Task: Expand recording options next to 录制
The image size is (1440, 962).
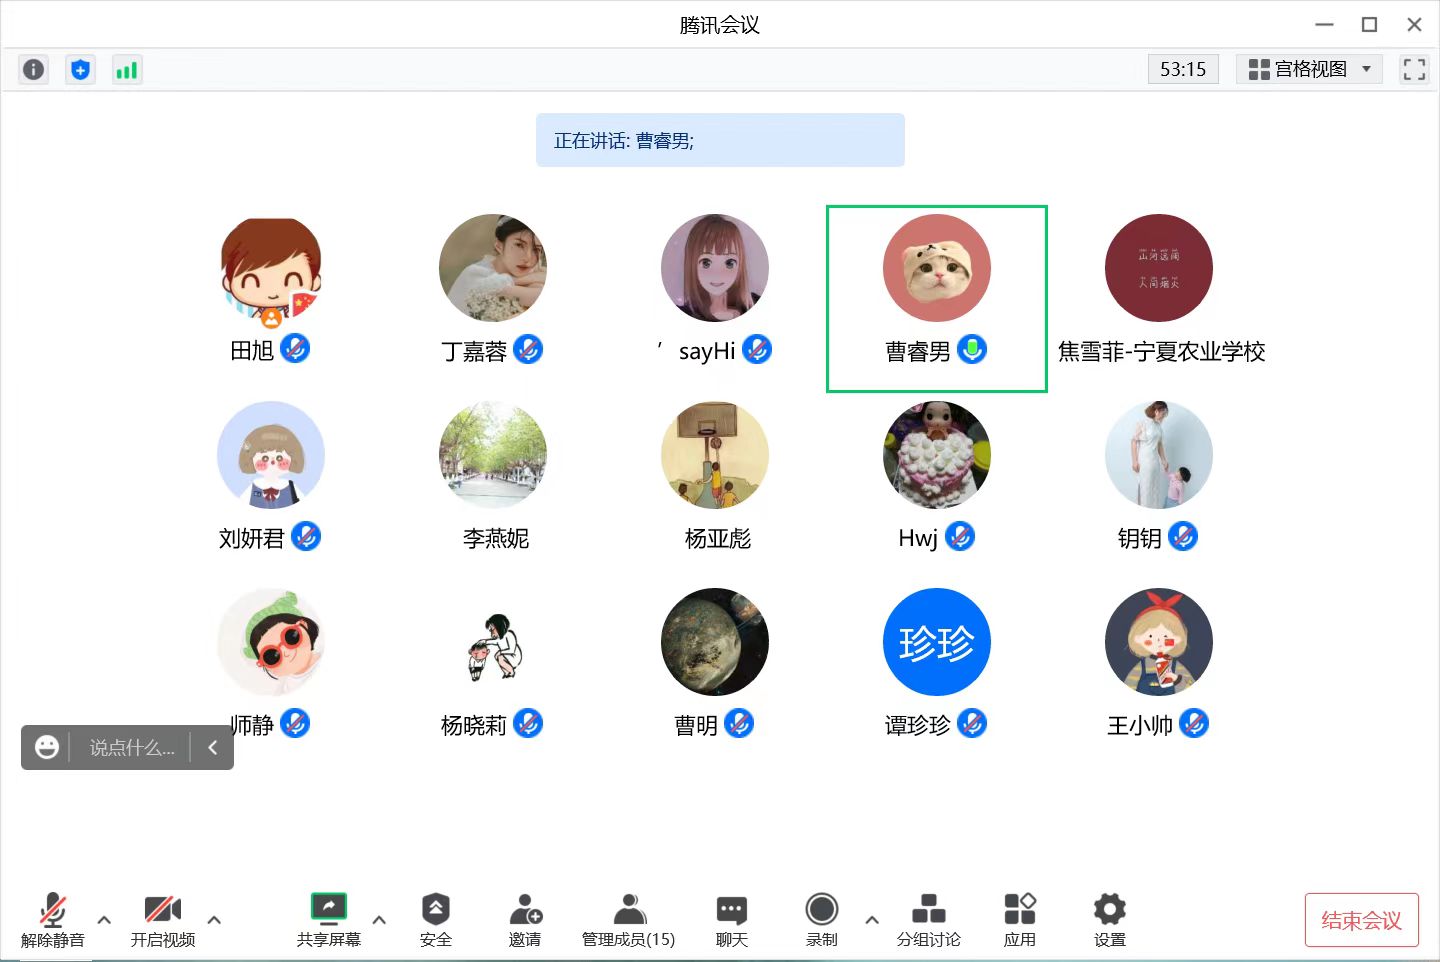Action: click(x=872, y=920)
